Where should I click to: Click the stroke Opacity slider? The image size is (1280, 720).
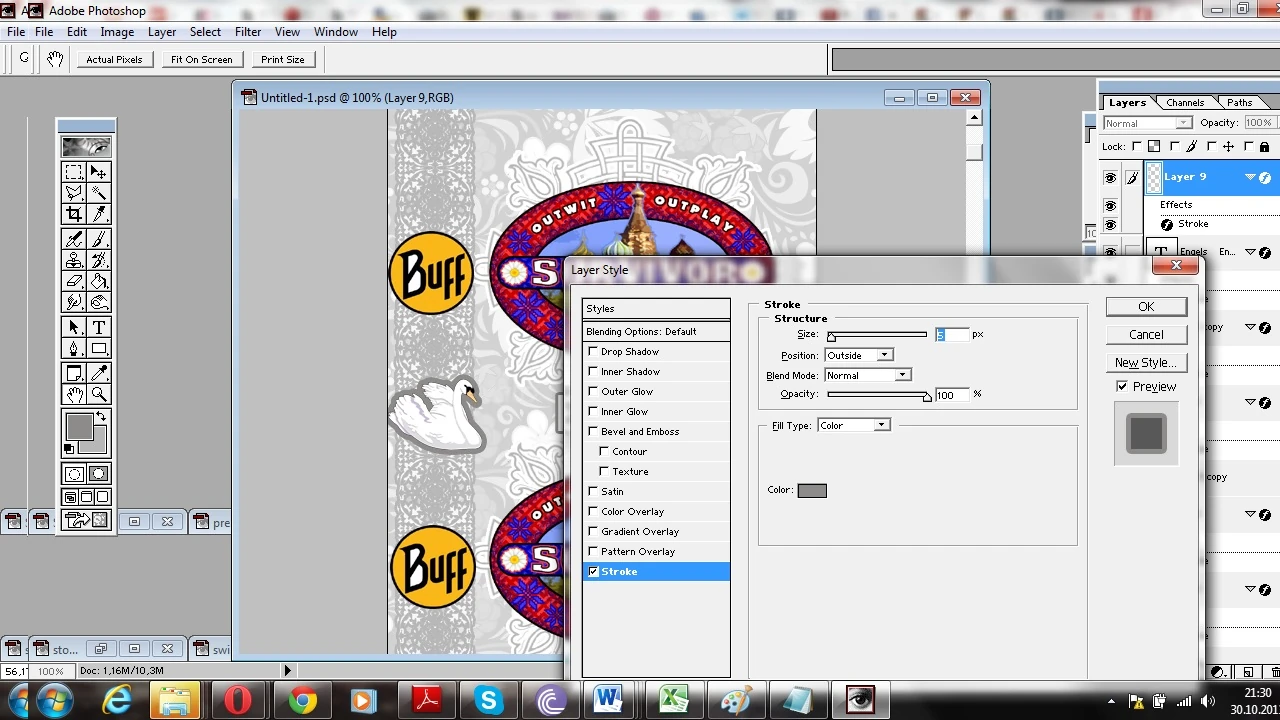coord(879,395)
